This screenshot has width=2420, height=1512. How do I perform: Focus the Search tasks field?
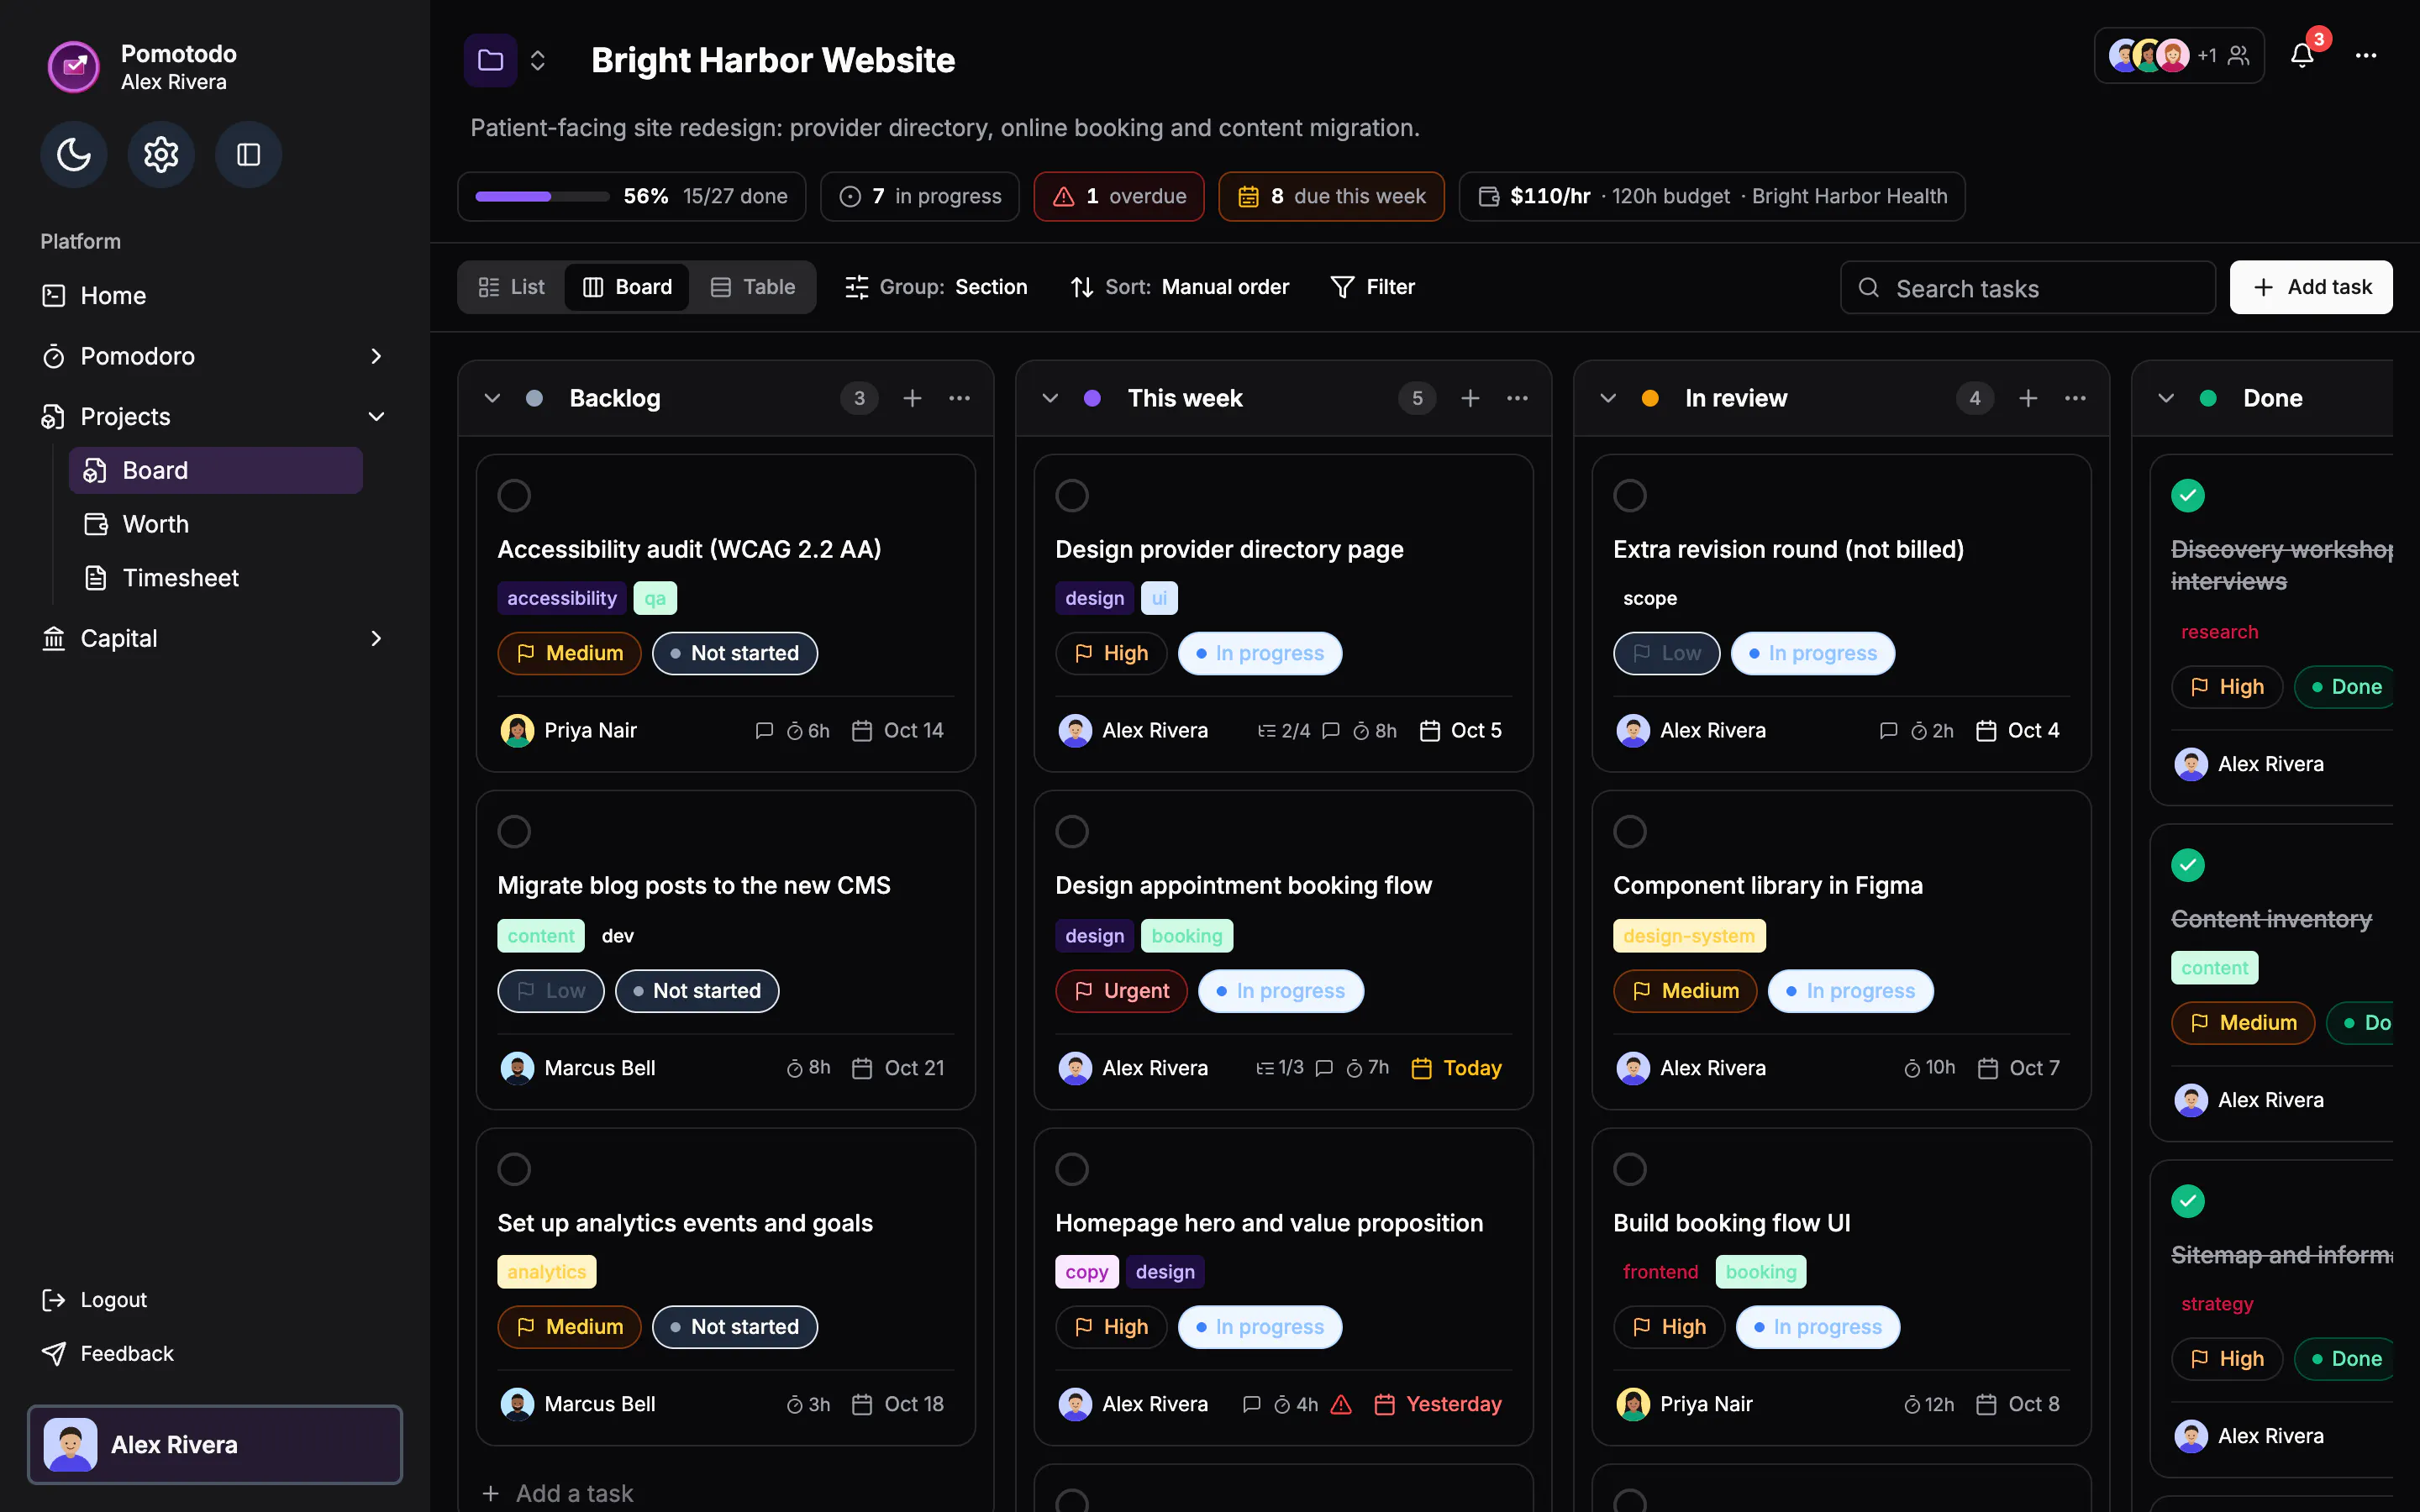(x=2027, y=288)
